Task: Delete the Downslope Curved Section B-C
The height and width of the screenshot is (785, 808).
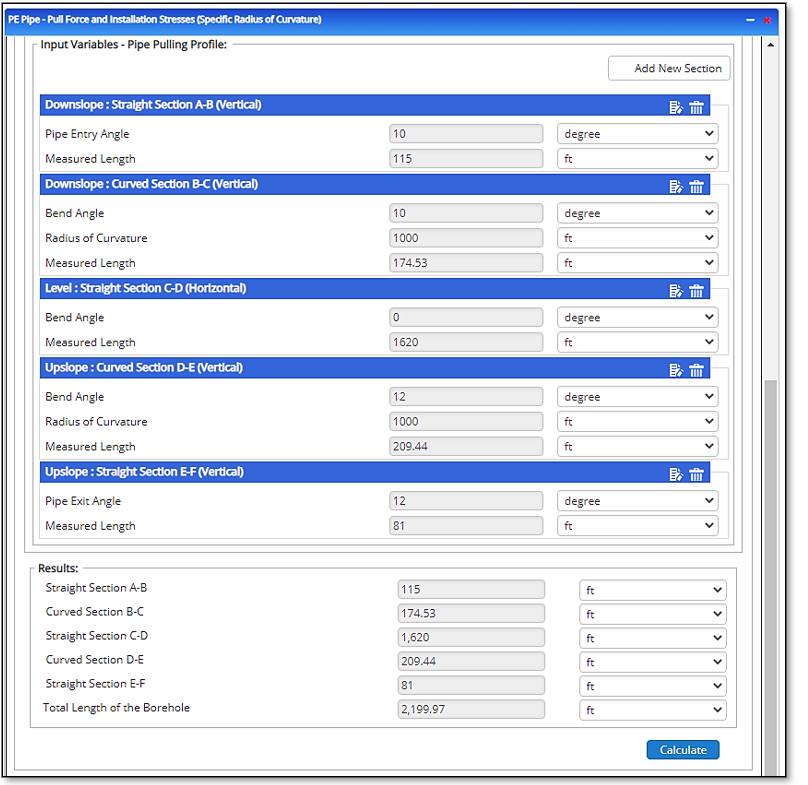Action: 697,187
